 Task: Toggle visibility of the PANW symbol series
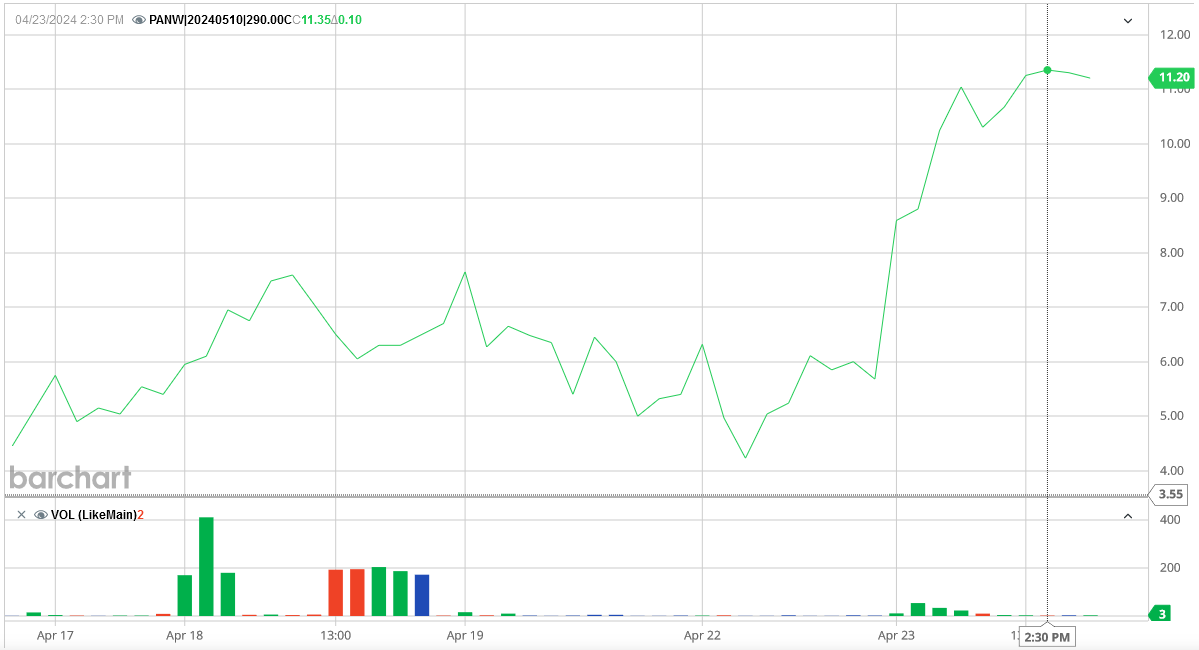click(140, 17)
